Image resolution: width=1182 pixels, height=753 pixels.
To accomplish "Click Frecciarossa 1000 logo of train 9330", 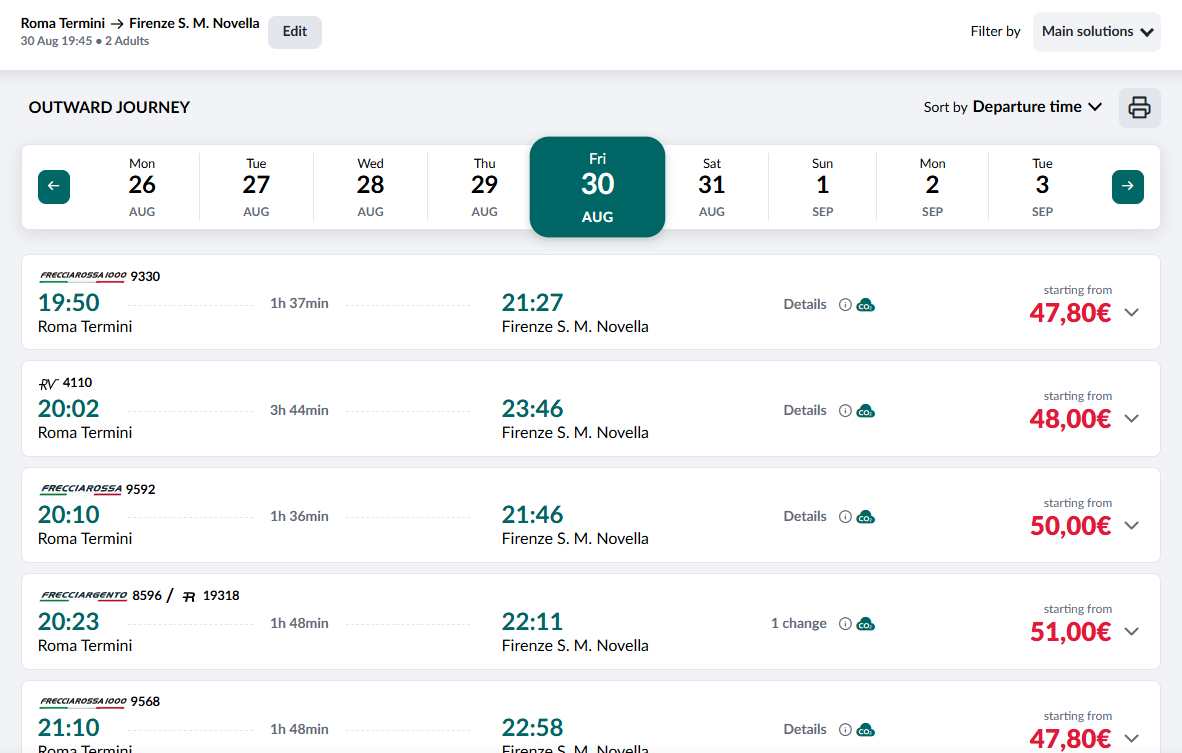I will coord(83,276).
